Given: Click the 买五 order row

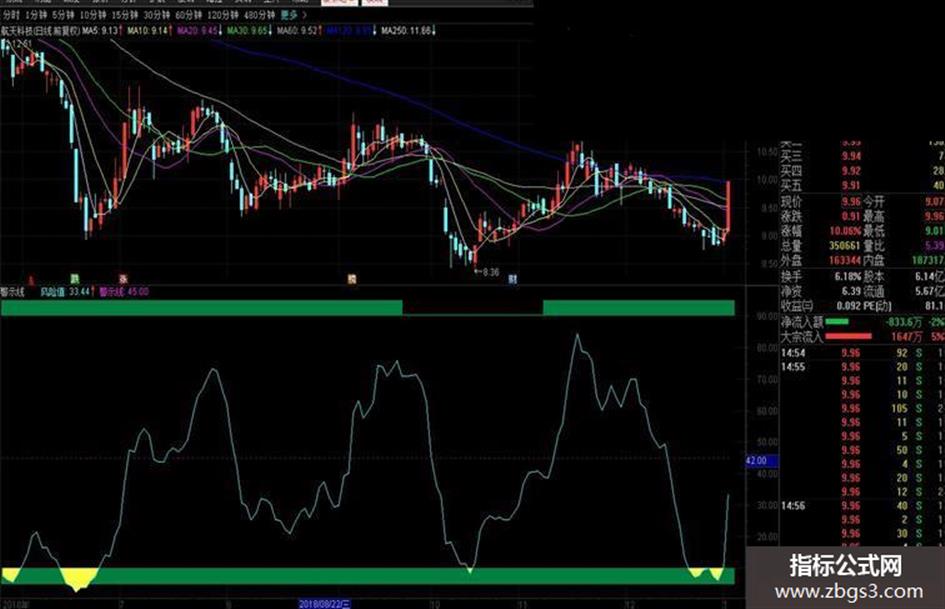Looking at the screenshot, I should coord(862,186).
